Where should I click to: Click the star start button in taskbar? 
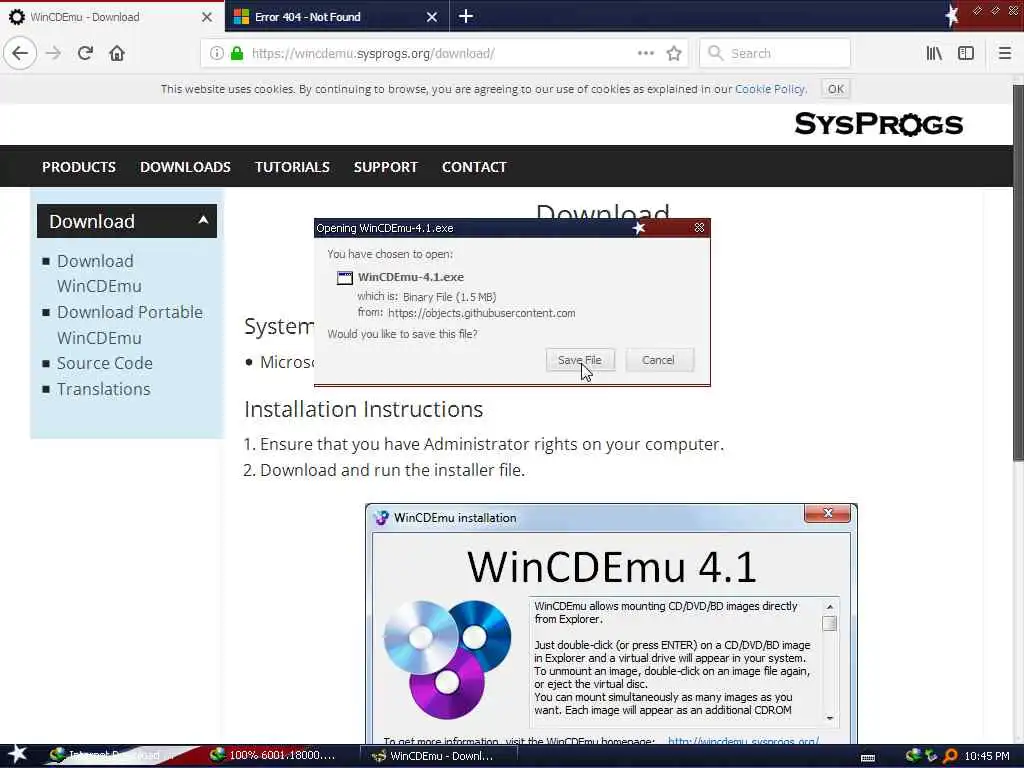18,755
